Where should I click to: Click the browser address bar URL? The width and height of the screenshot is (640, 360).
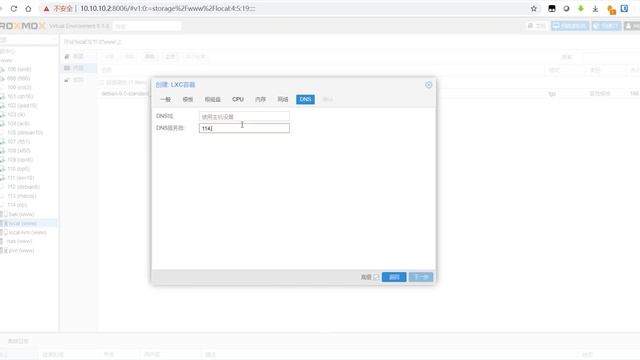coord(168,9)
